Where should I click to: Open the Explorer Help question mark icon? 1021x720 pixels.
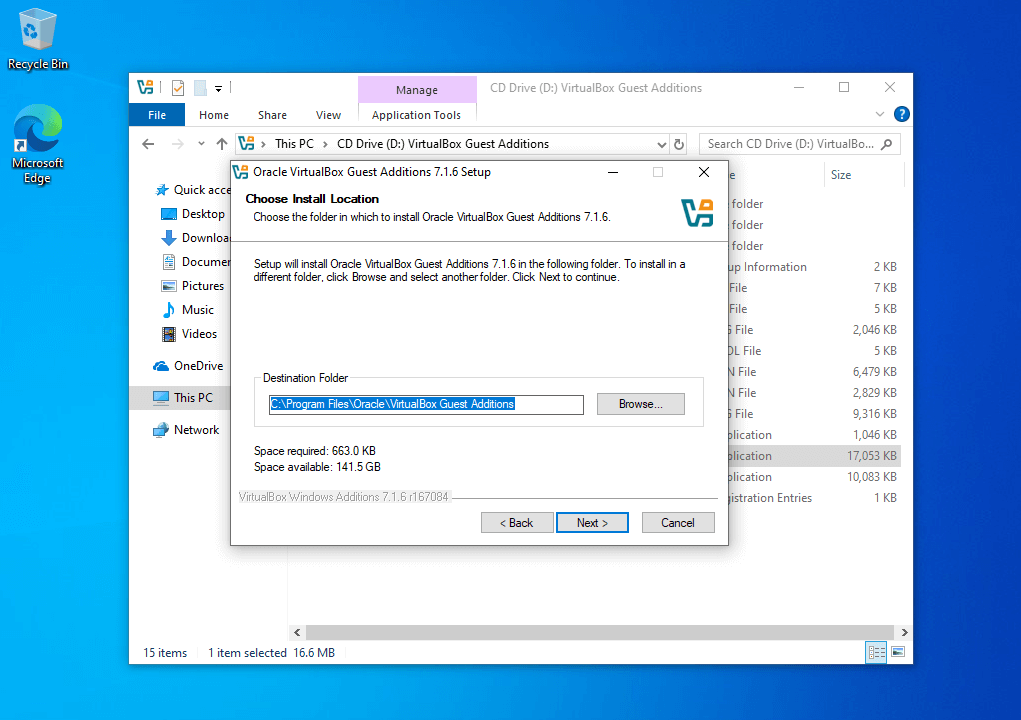point(902,115)
